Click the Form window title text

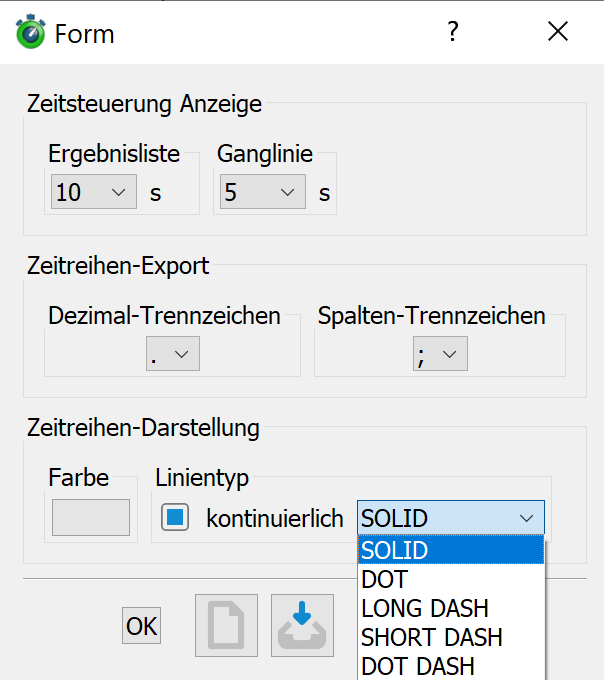(85, 34)
